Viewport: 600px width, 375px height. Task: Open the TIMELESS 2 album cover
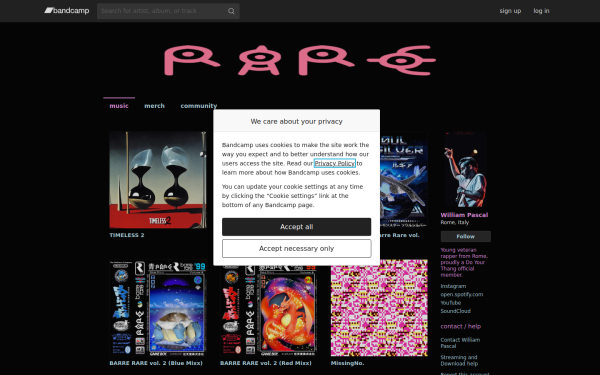(x=158, y=180)
